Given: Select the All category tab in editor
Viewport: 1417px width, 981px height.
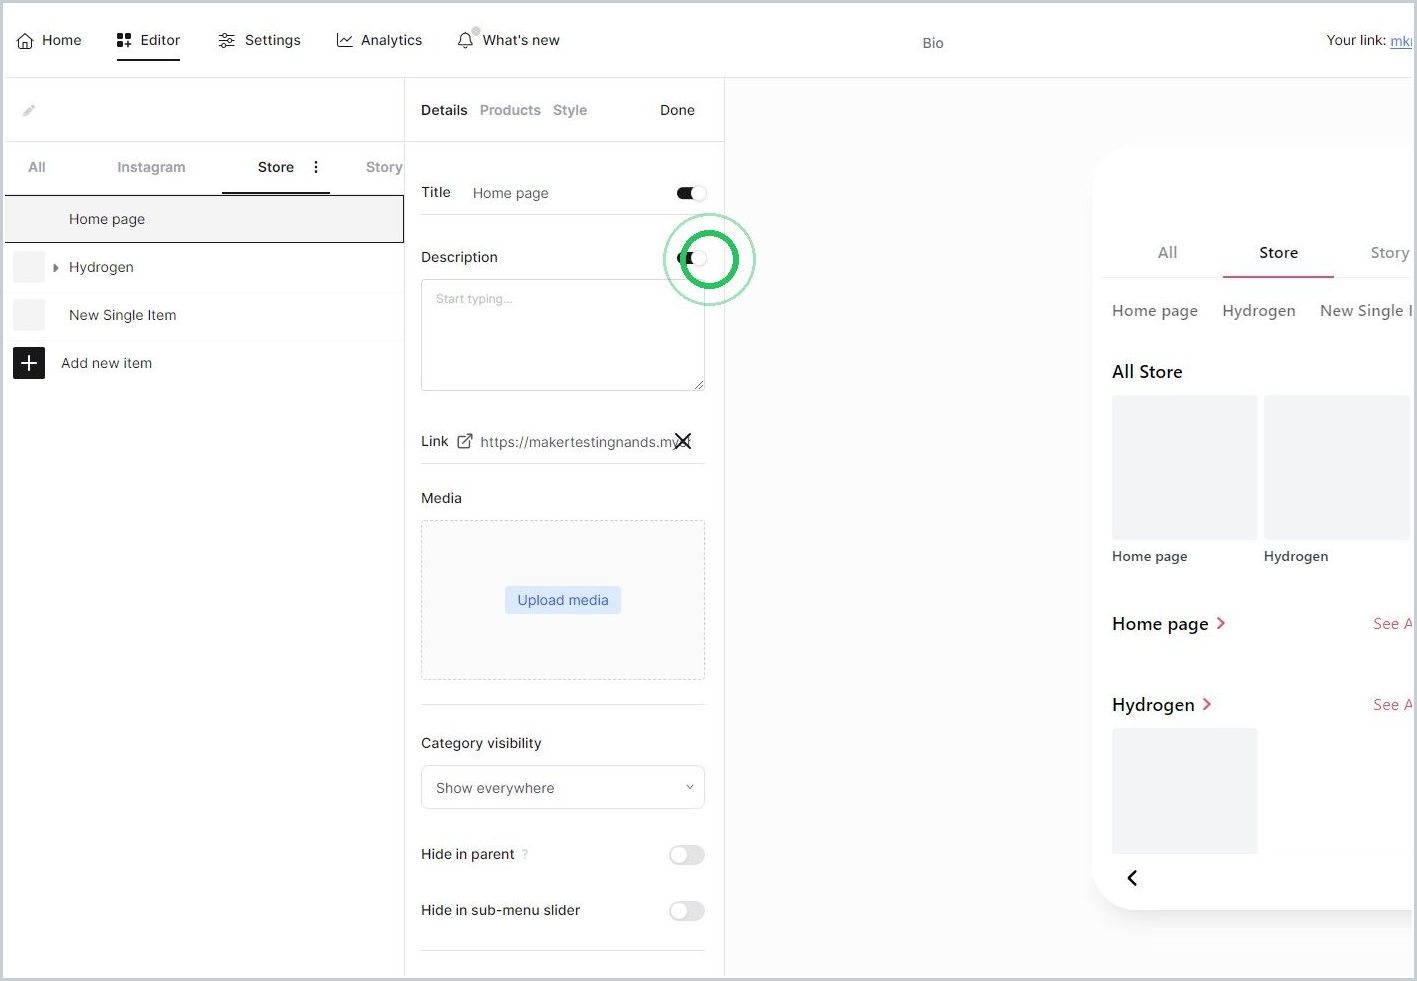Looking at the screenshot, I should (x=37, y=167).
